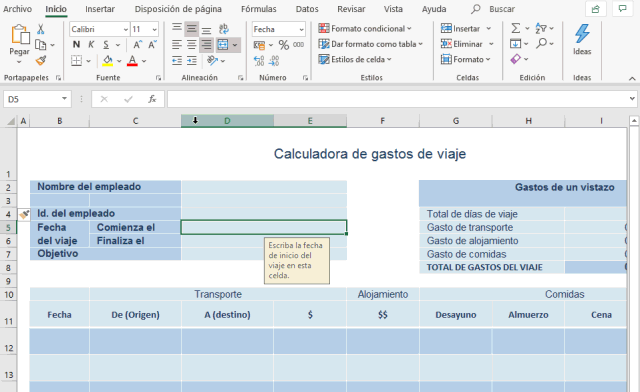Click the Pegar (Paste) icon
This screenshot has width=640, height=392.
click(20, 35)
